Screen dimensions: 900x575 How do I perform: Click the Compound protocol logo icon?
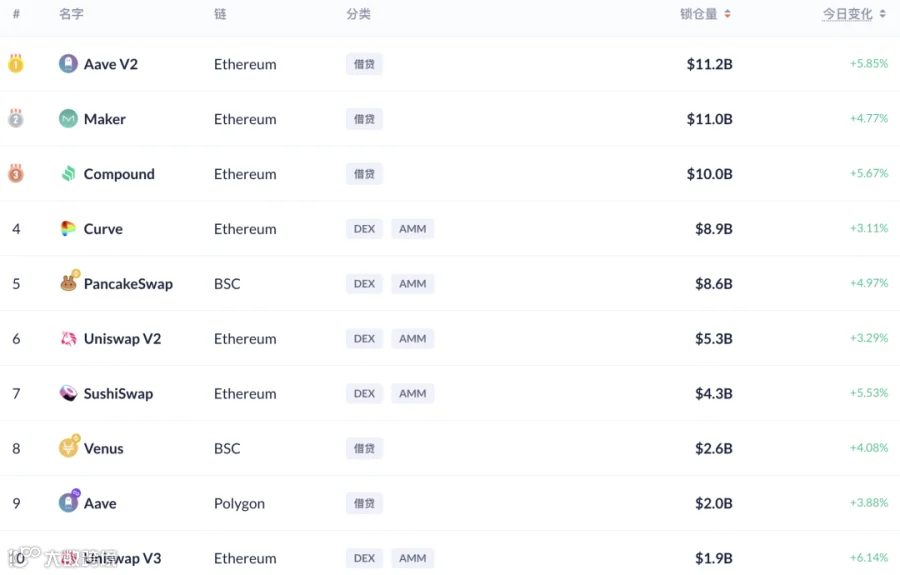68,174
